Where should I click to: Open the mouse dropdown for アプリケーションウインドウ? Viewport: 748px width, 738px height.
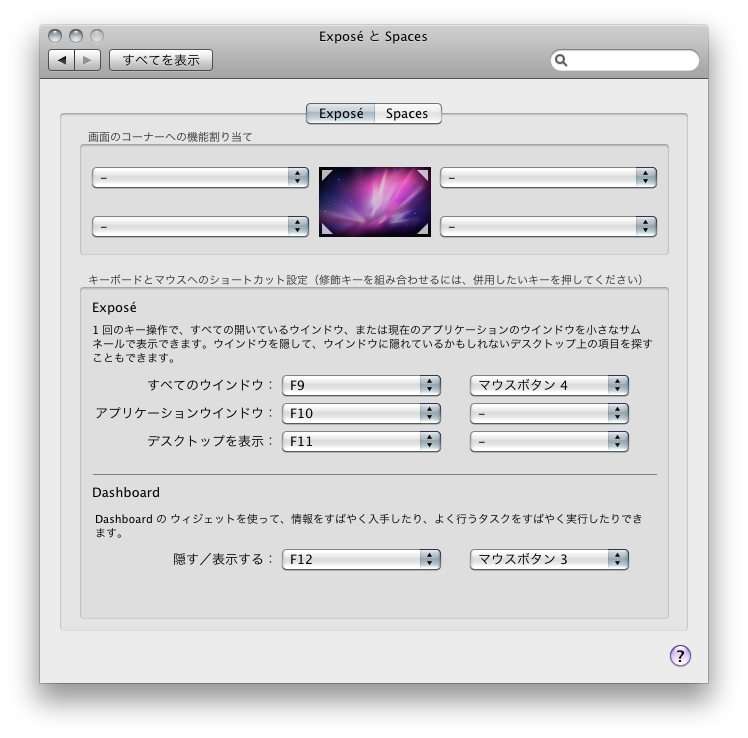point(549,413)
